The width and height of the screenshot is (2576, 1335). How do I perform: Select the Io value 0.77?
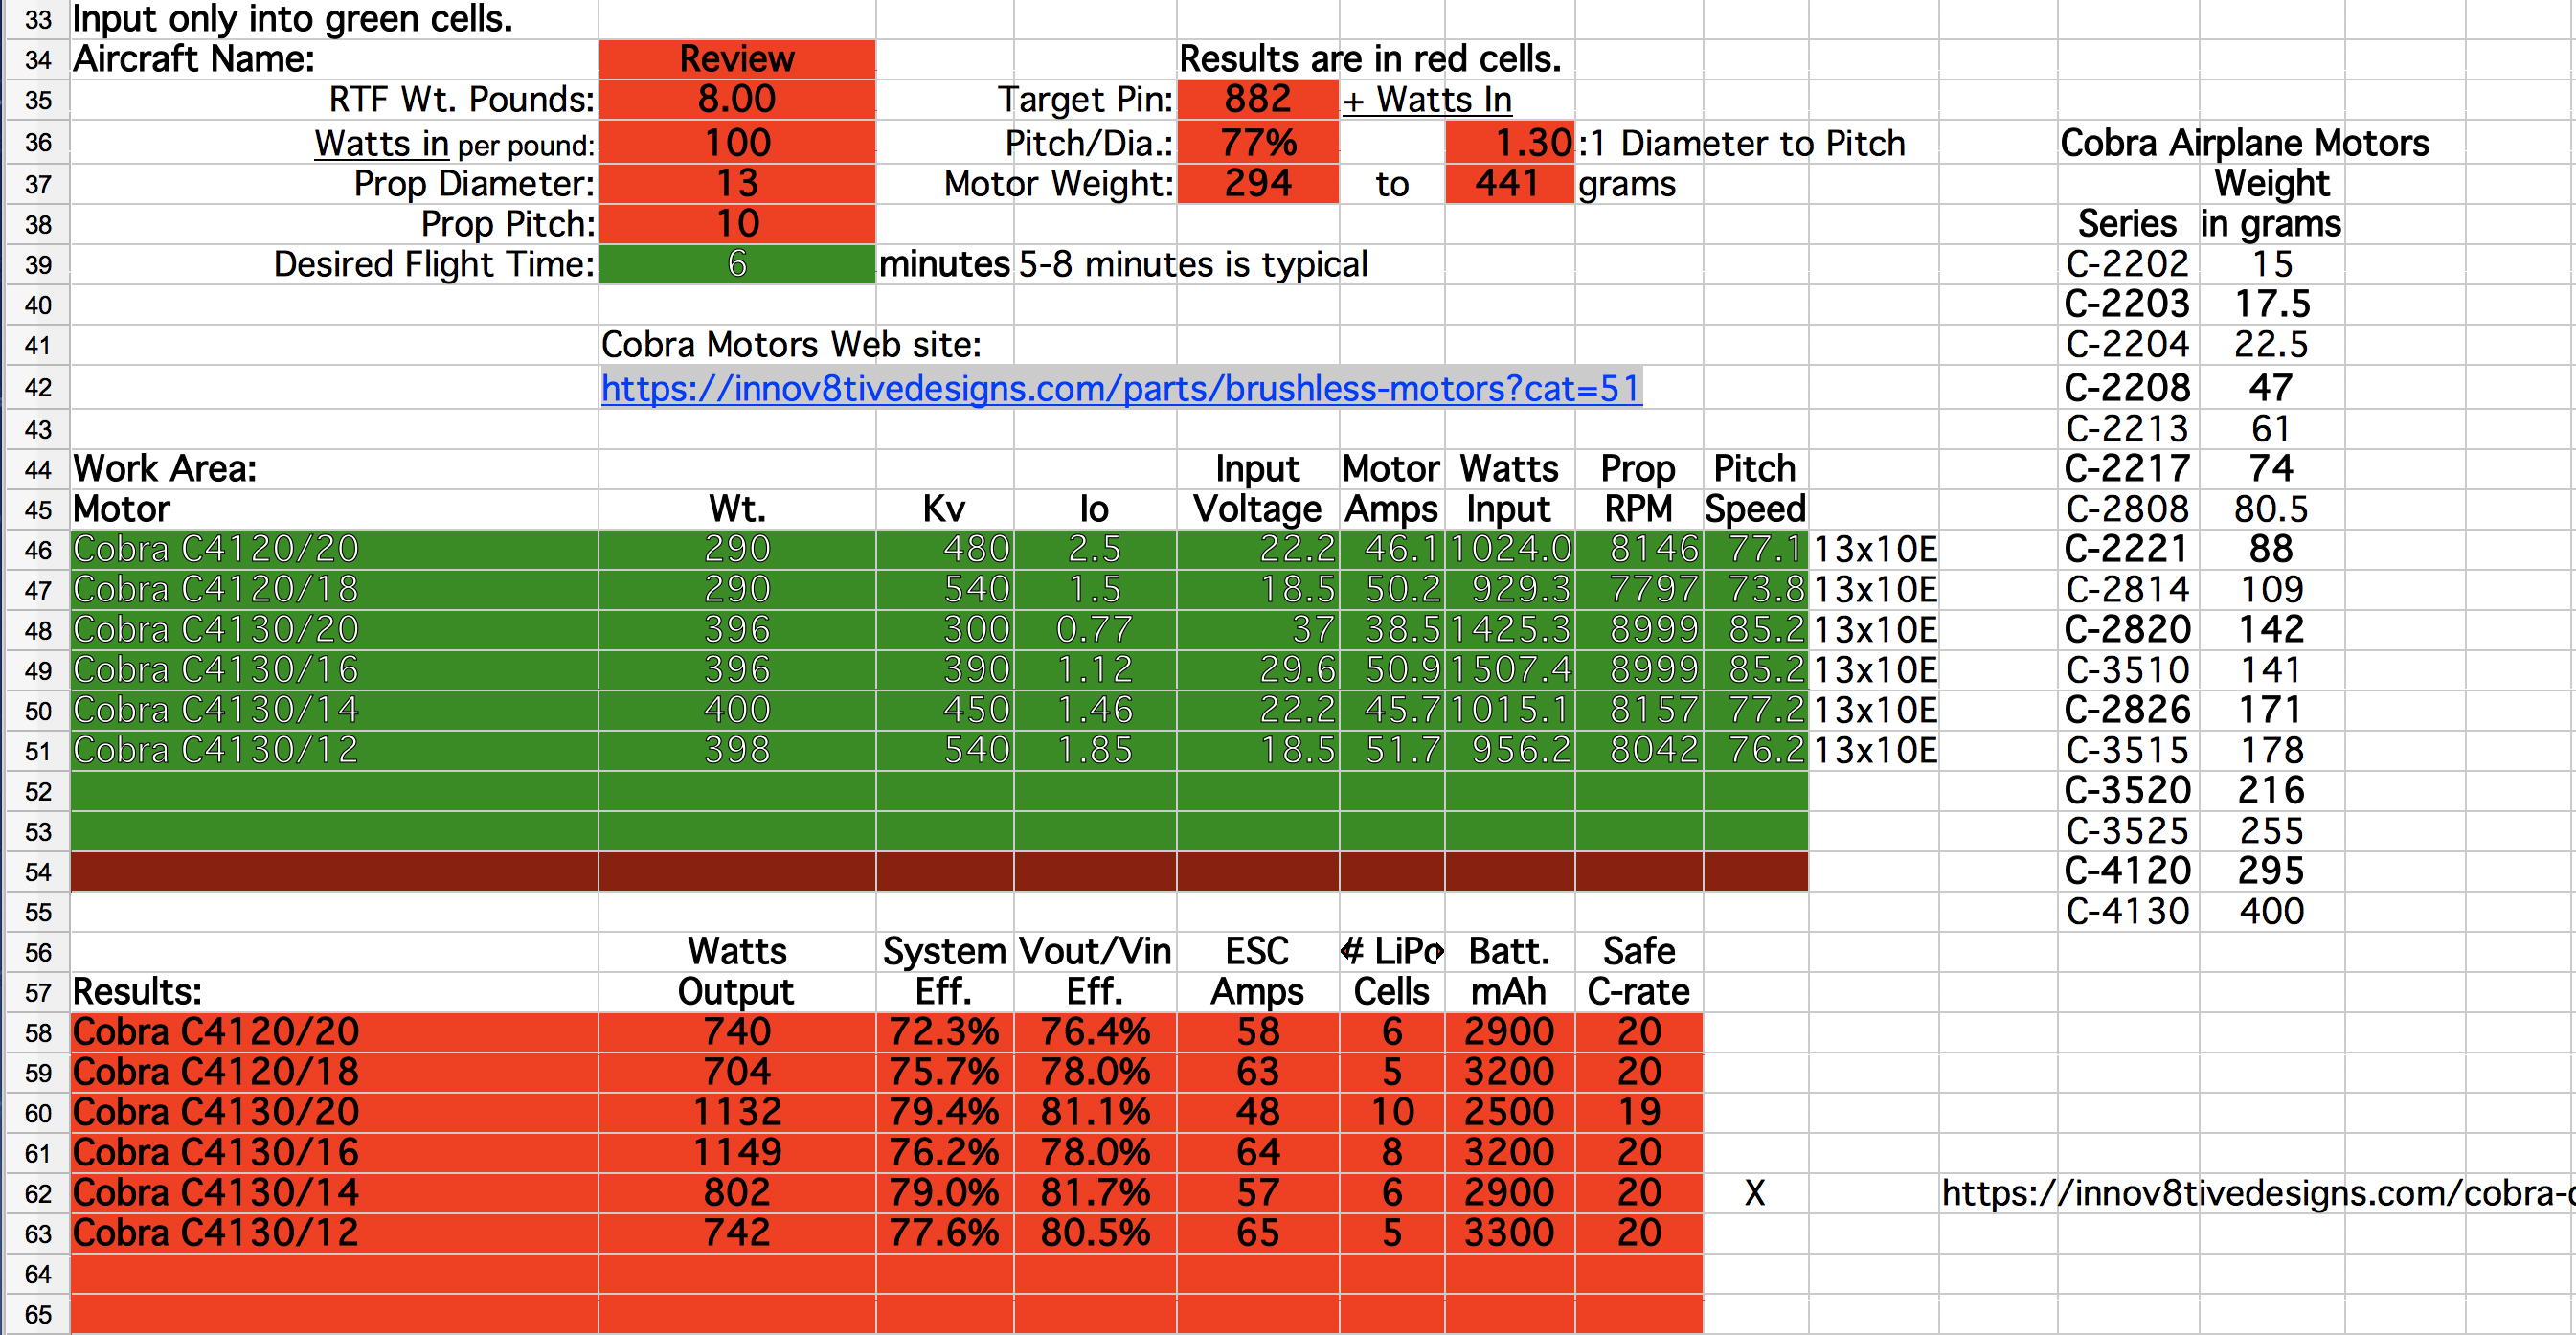pyautogui.click(x=1095, y=629)
